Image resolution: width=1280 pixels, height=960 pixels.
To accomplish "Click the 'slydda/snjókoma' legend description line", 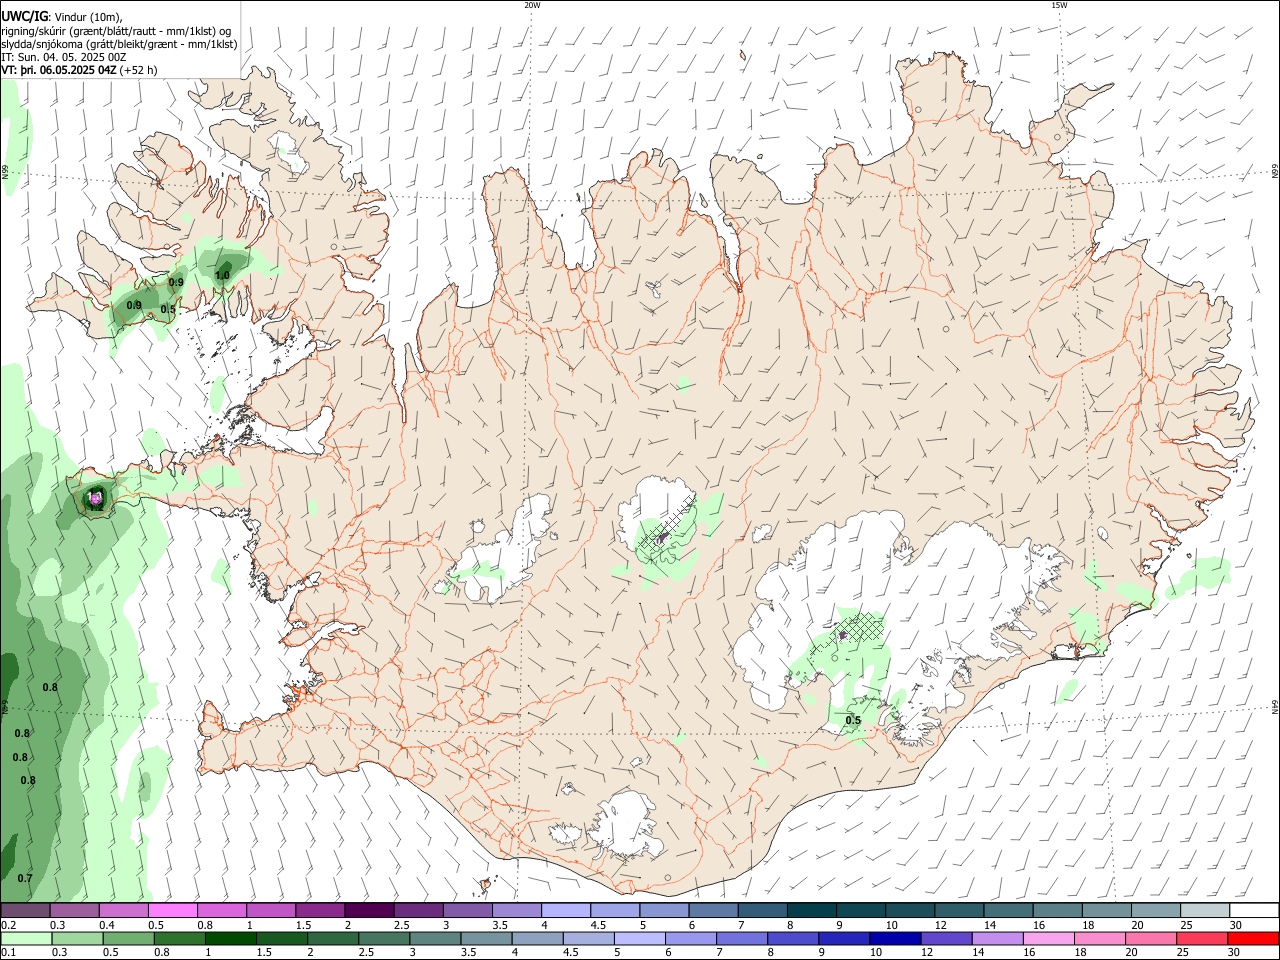I will pyautogui.click(x=119, y=44).
